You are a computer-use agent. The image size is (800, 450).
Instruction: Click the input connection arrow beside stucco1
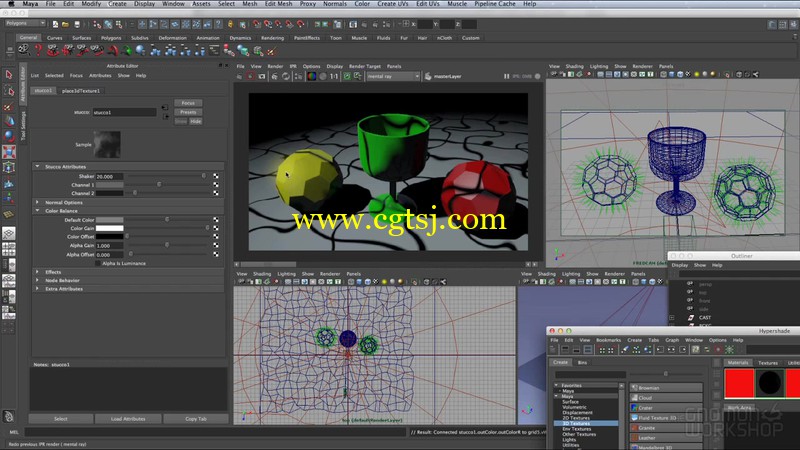tap(165, 108)
